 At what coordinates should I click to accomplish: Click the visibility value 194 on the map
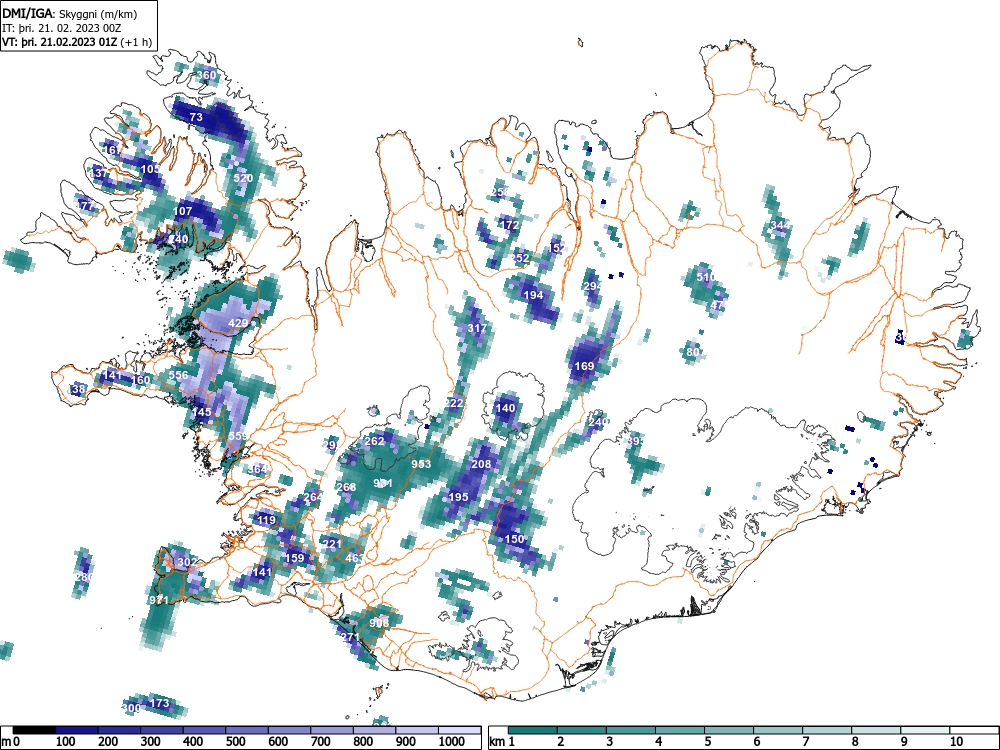(533, 295)
